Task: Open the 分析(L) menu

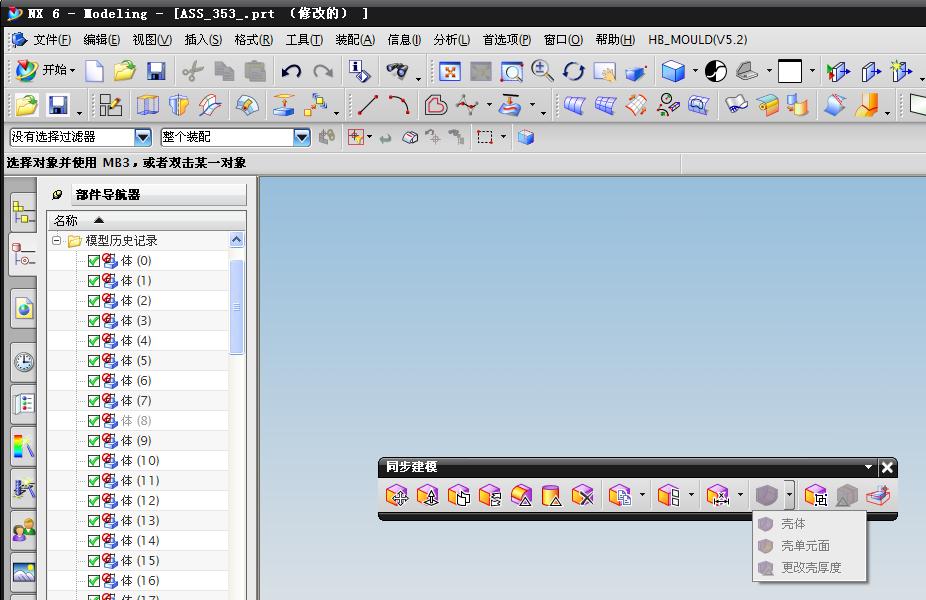Action: coord(451,40)
